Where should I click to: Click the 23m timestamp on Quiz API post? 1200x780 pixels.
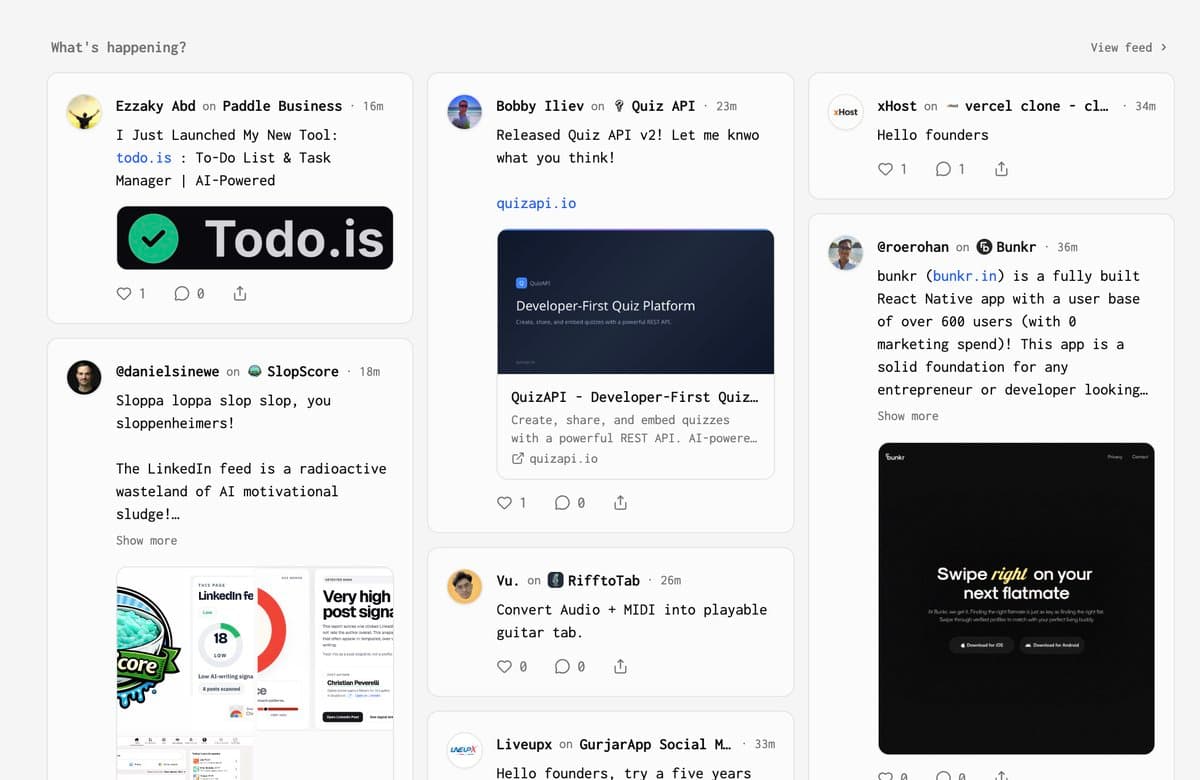[x=726, y=106]
